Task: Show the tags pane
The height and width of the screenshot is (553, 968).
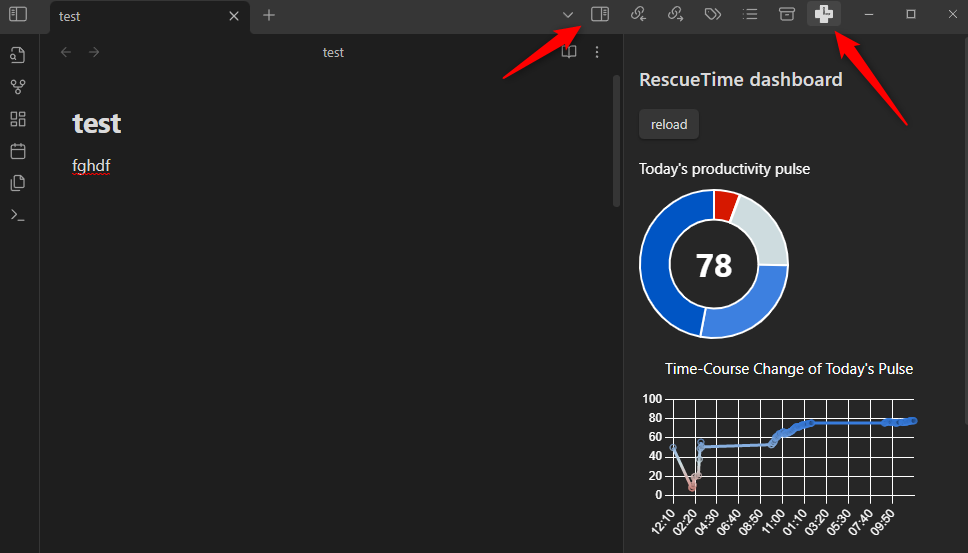Action: click(712, 14)
